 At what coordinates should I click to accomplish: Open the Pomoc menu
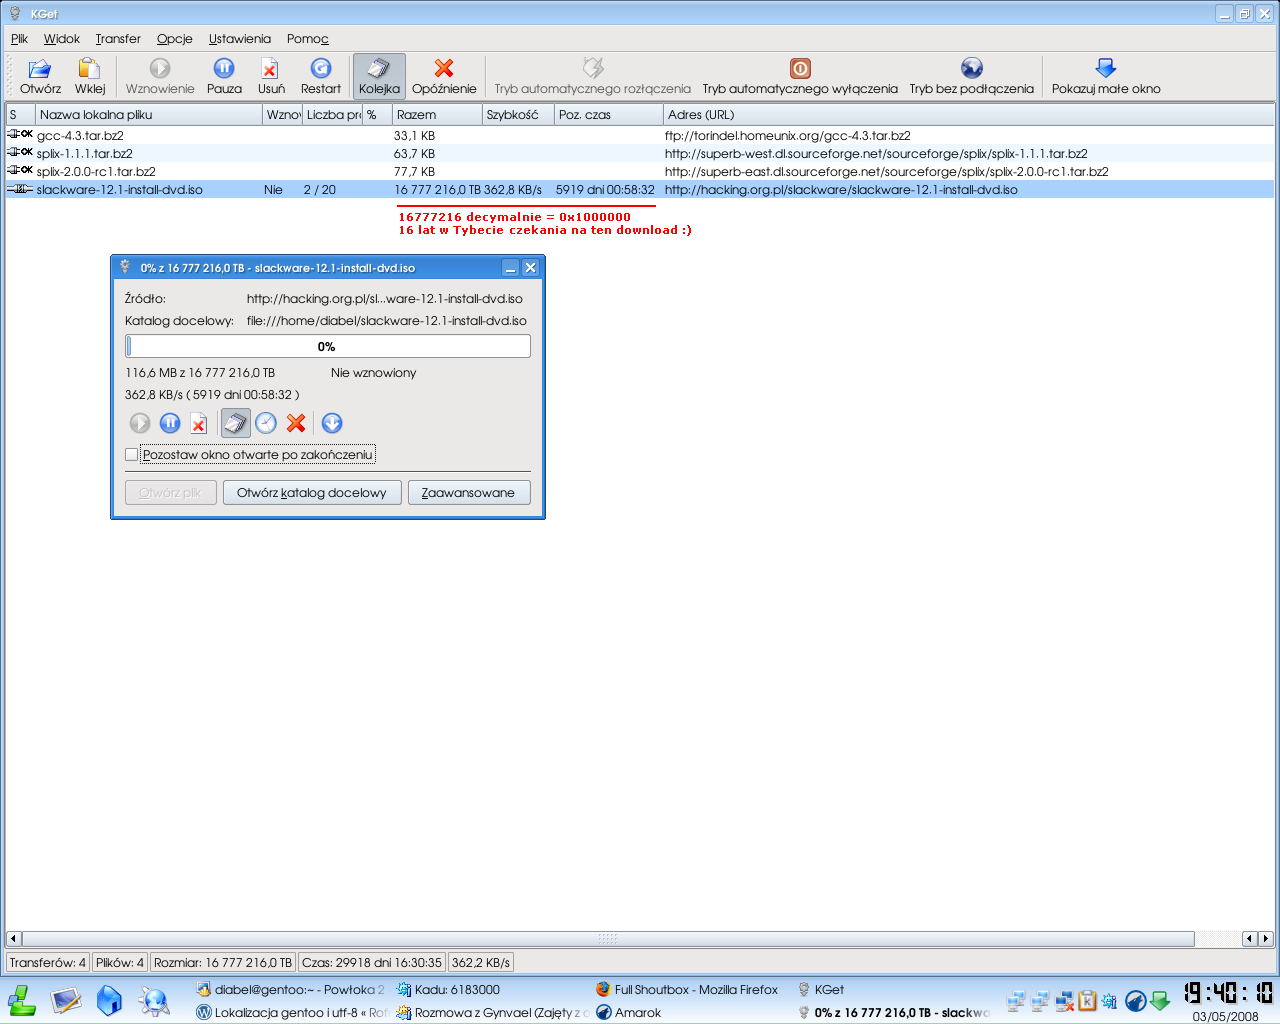tap(308, 39)
